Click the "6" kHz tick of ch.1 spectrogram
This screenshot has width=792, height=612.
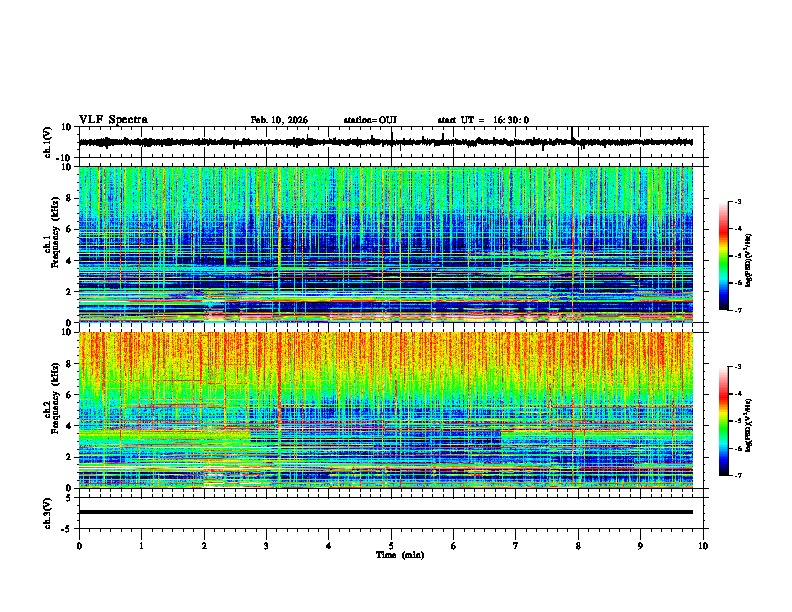(x=71, y=230)
